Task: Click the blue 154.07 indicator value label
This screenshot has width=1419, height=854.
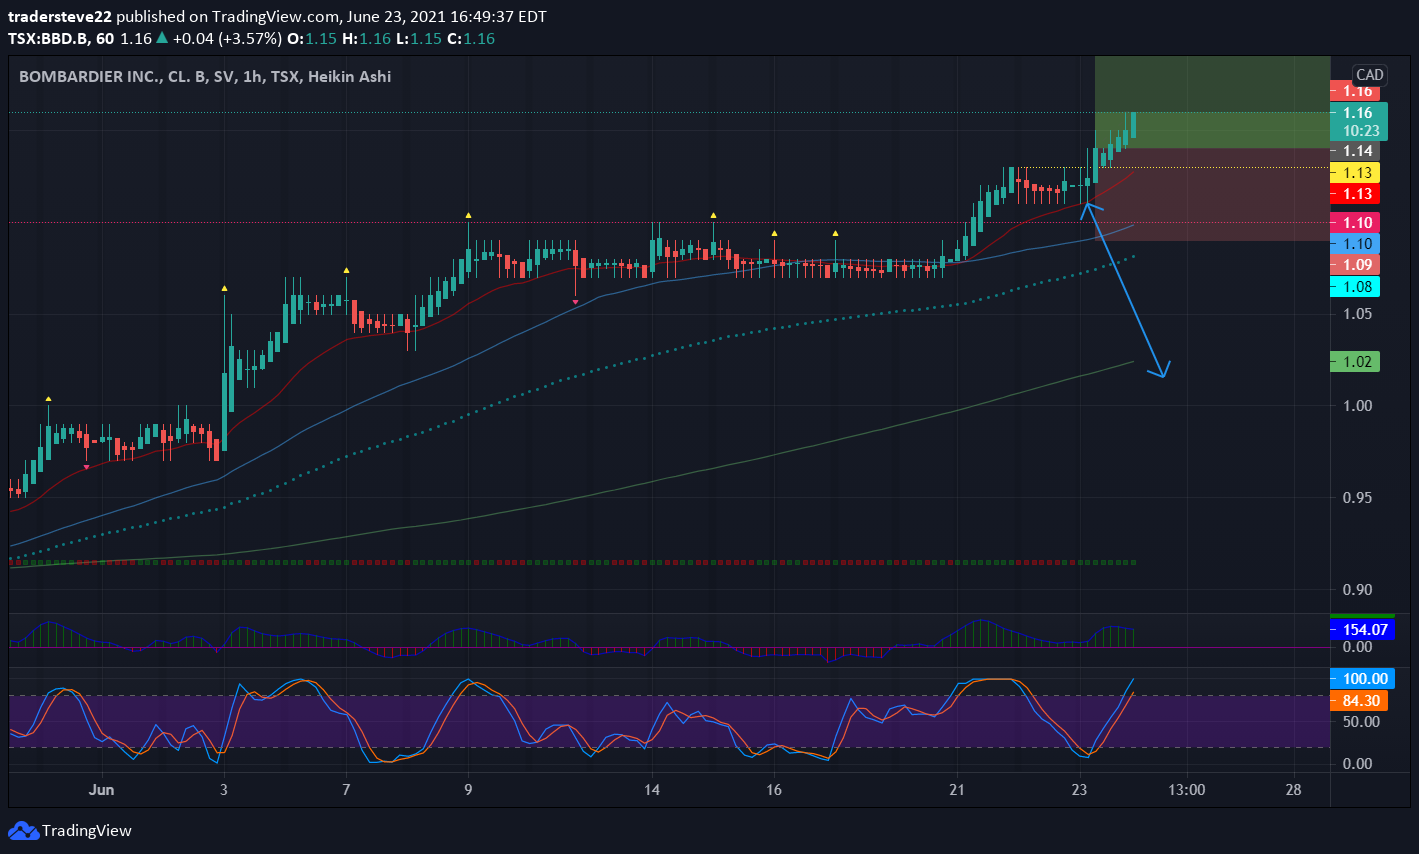Action: coord(1361,630)
